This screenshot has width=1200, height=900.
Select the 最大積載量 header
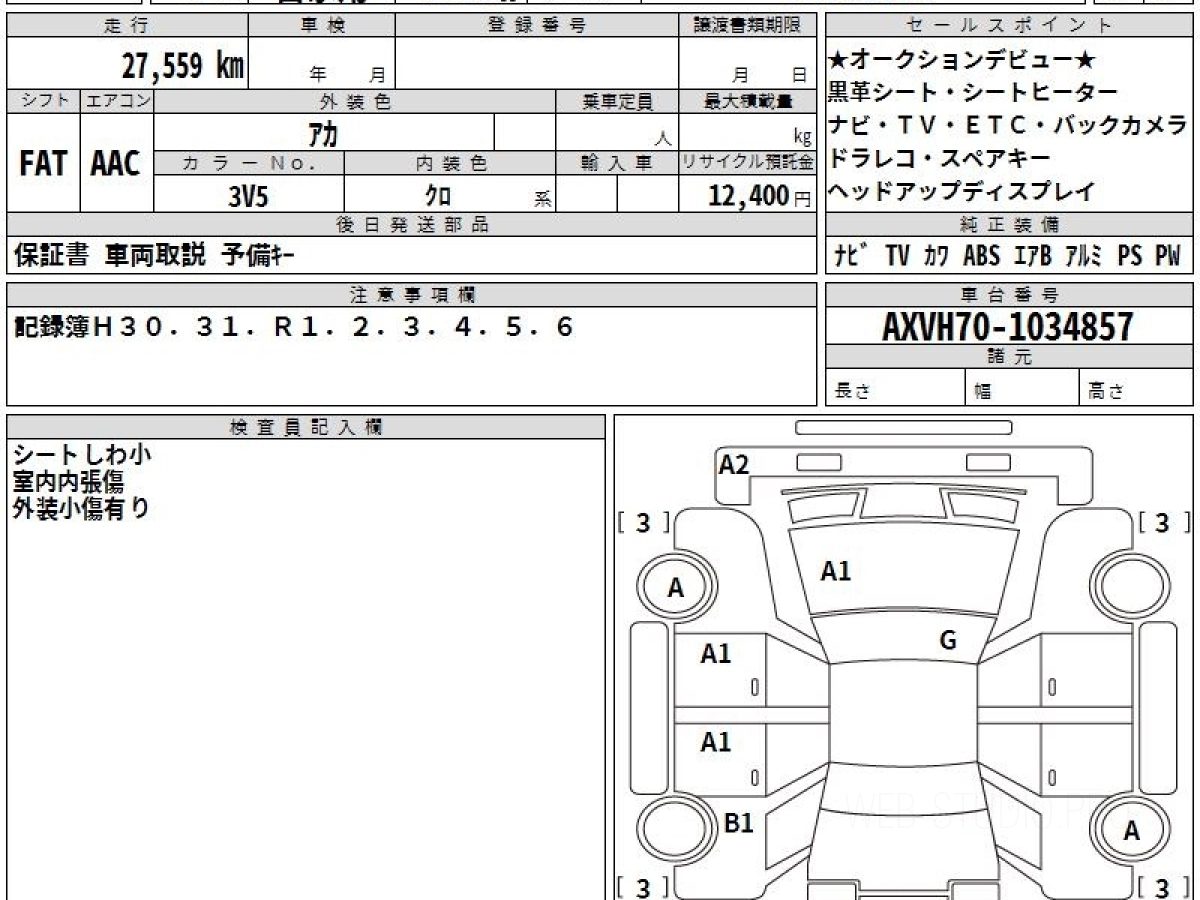click(x=748, y=101)
